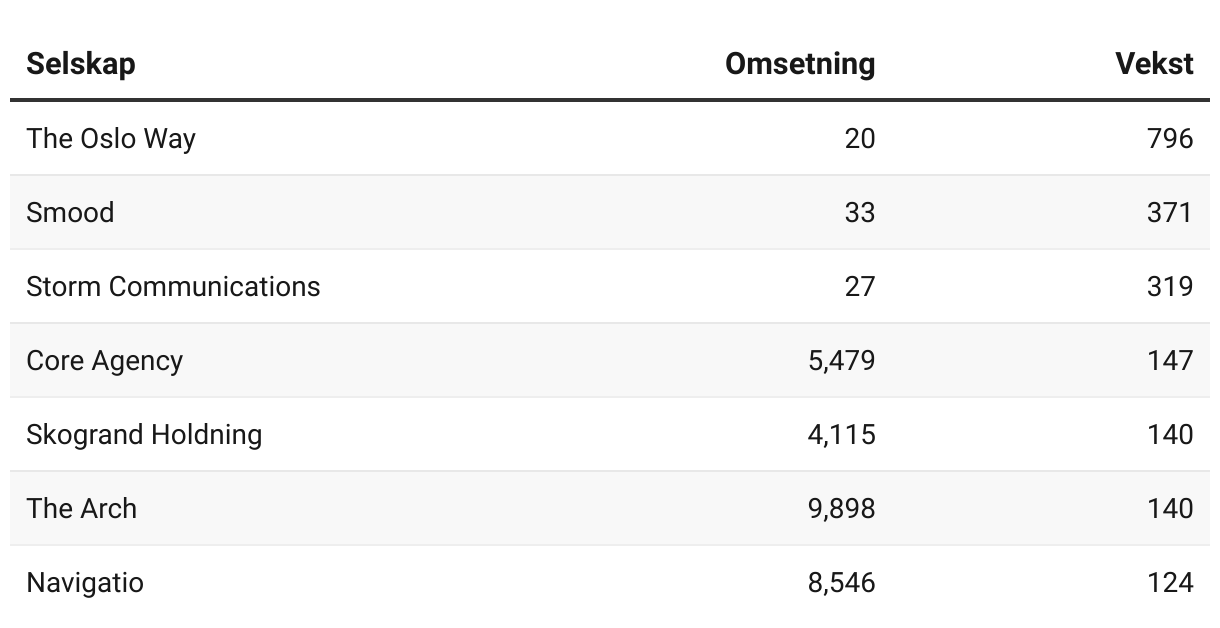
Task: Select the Smood row name
Action: point(70,212)
